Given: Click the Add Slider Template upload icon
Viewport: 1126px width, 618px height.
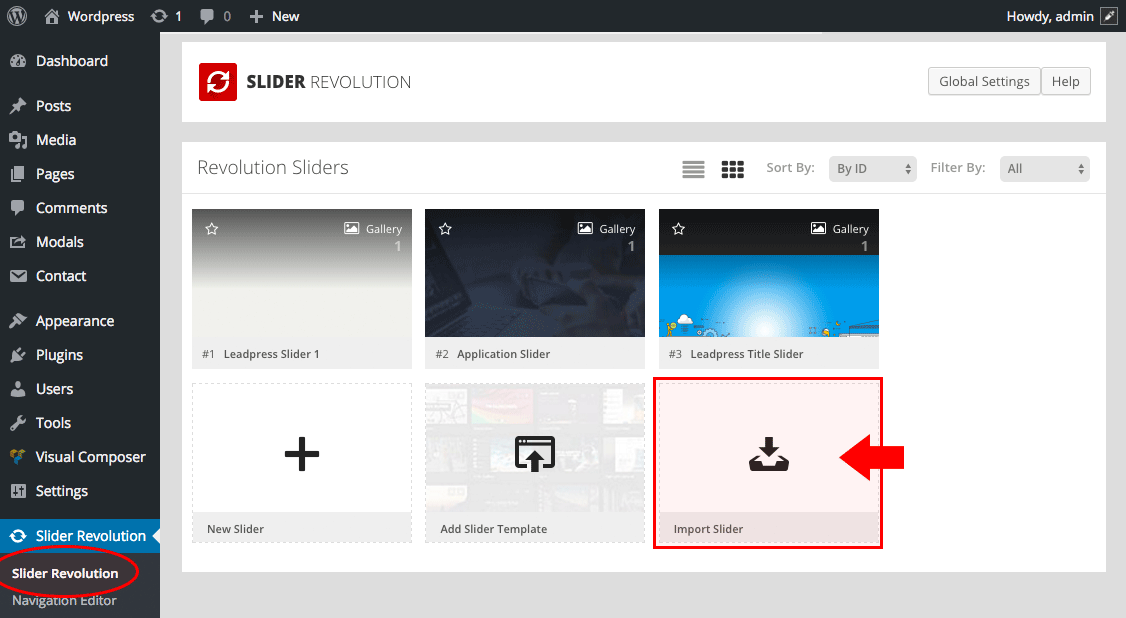Looking at the screenshot, I should pos(535,454).
